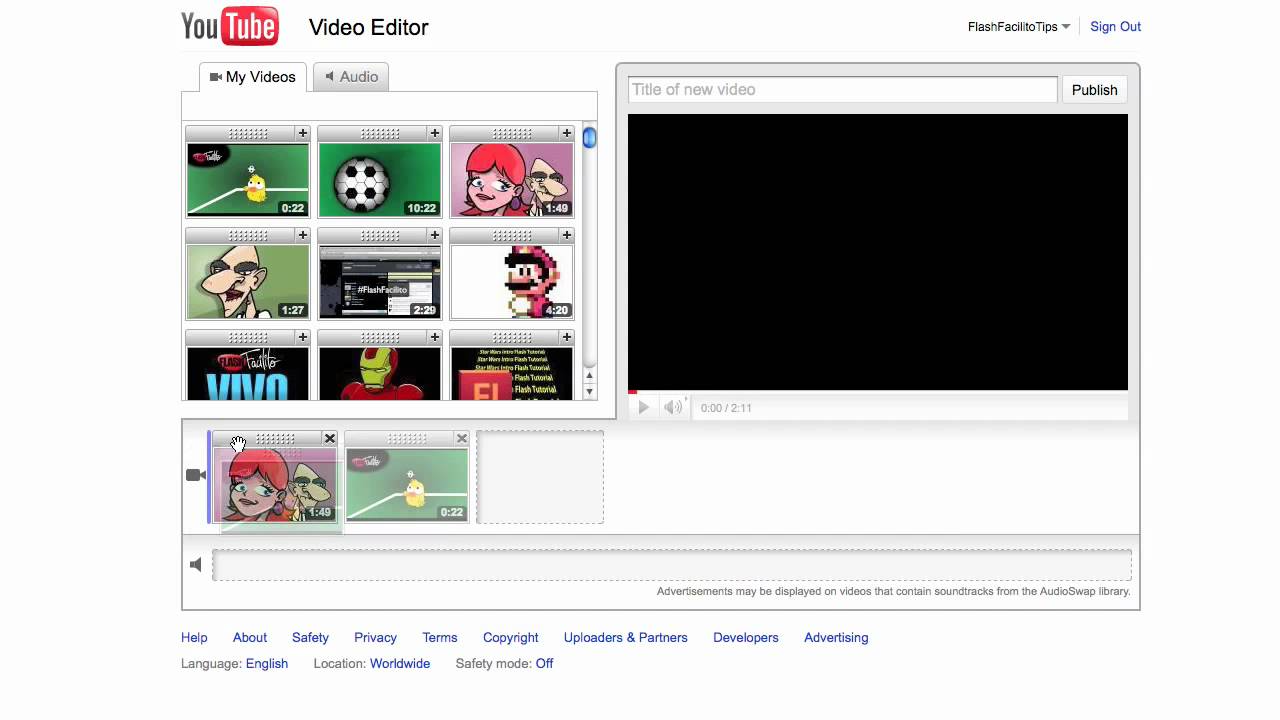
Task: Click the Video Editor heading text
Action: point(369,27)
